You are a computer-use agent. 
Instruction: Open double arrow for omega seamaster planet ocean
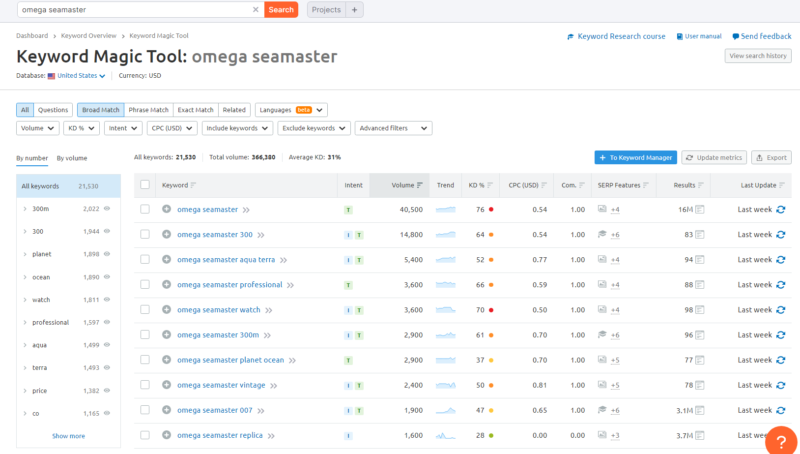pos(292,360)
